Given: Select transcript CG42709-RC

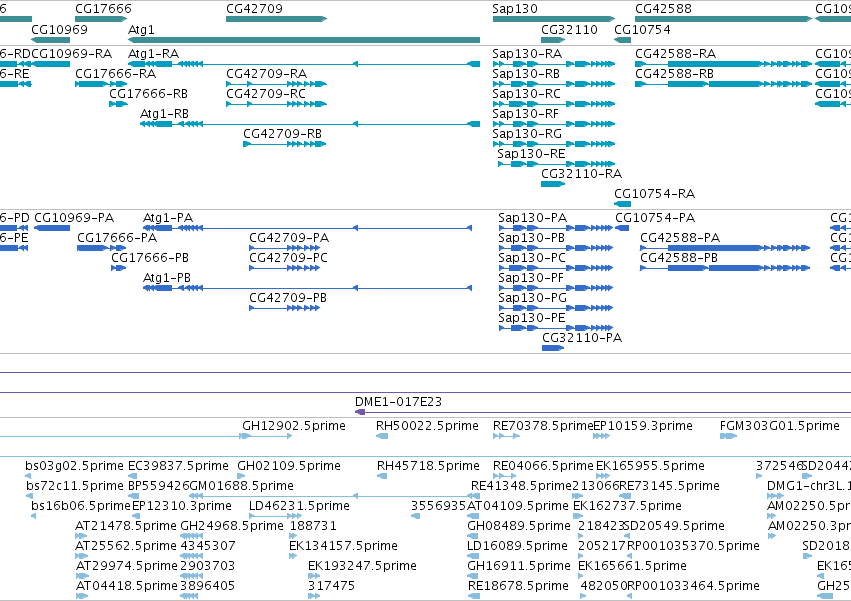Looking at the screenshot, I should click(x=276, y=104).
